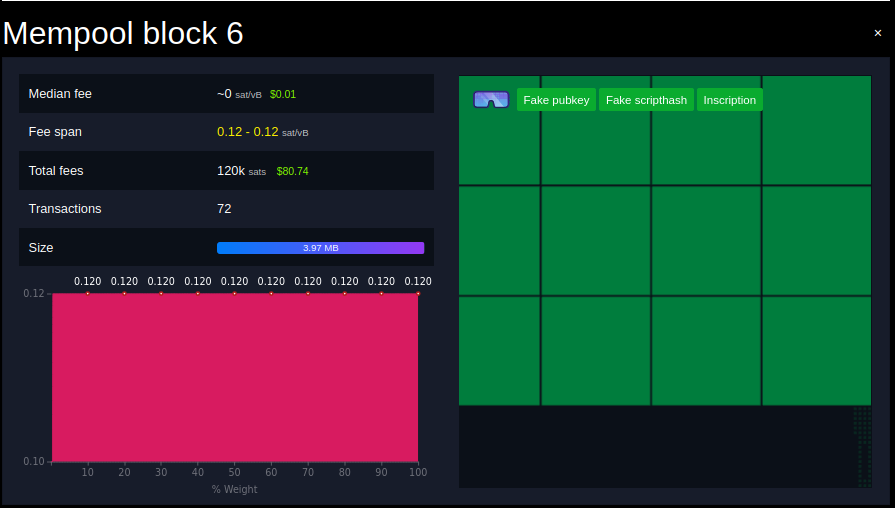This screenshot has height=508, width=895.
Task: Click the $0.01 median fee value
Action: (x=283, y=94)
